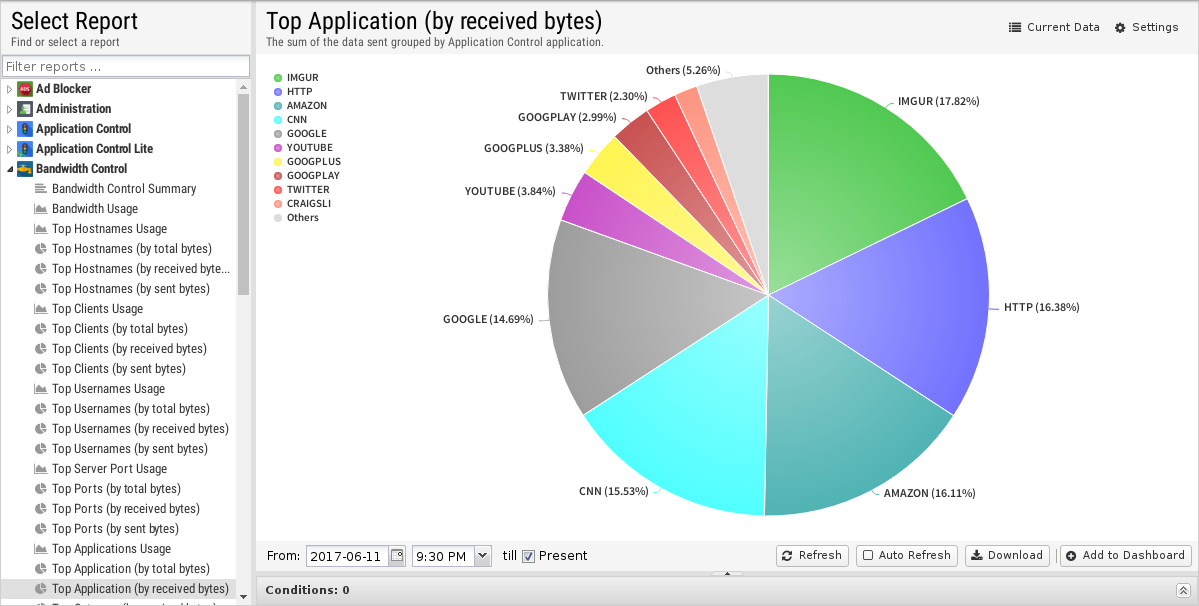Viewport: 1199px width, 606px height.
Task: Toggle YOUTUBE series in the legend
Action: tap(303, 147)
